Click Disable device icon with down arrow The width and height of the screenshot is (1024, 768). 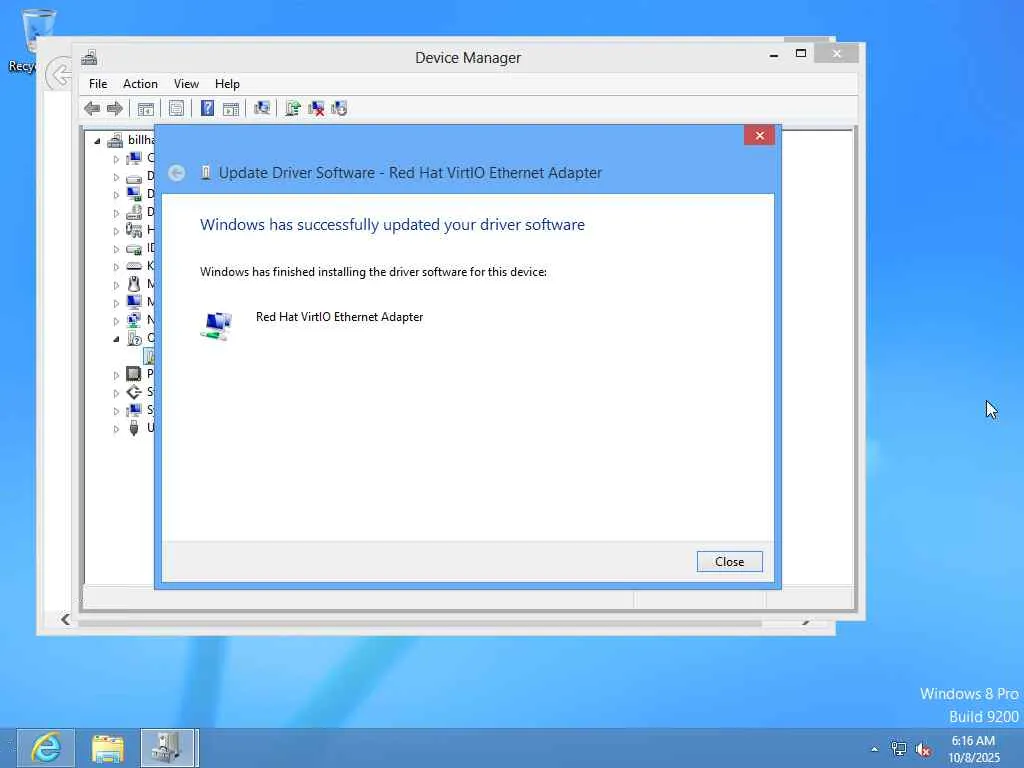coord(339,108)
